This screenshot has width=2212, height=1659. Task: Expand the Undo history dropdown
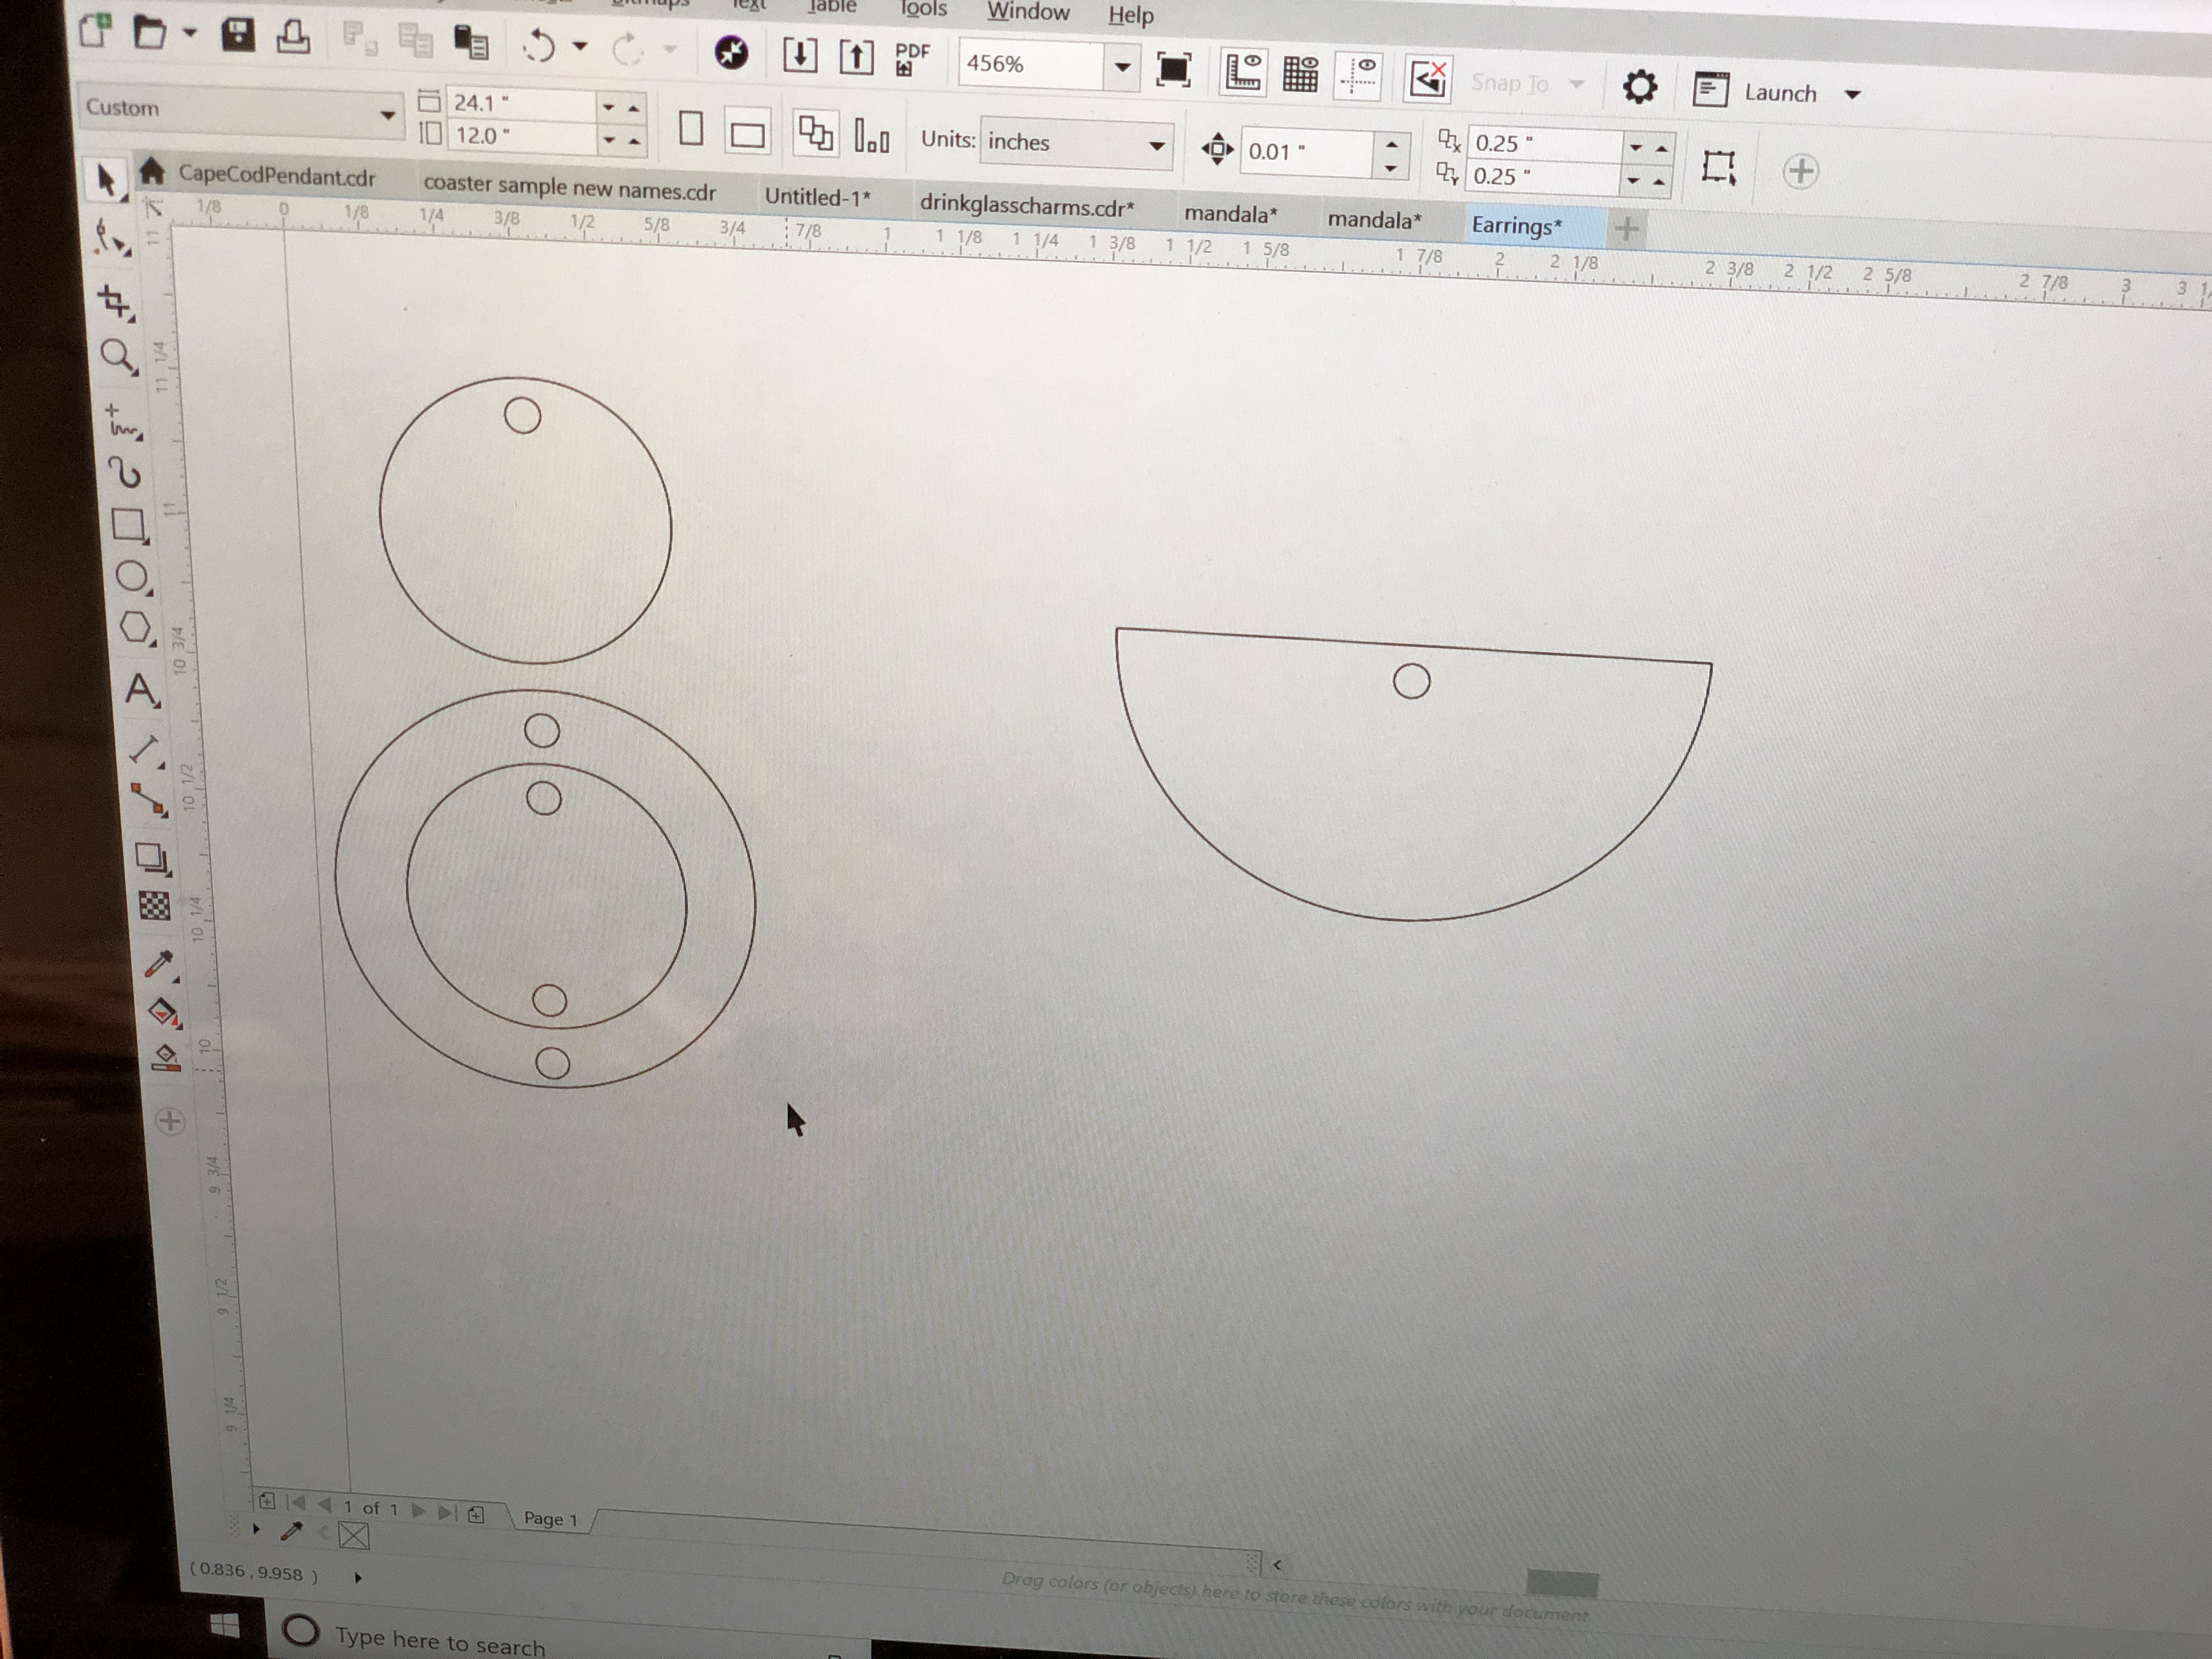[x=579, y=46]
